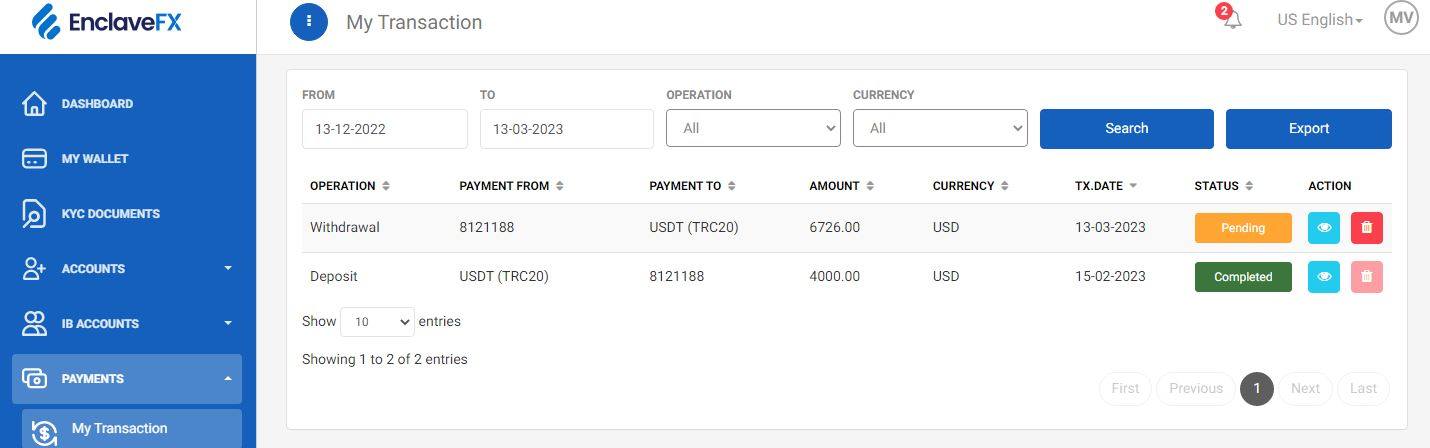Click the From date field
The image size is (1430, 448).
click(x=384, y=129)
